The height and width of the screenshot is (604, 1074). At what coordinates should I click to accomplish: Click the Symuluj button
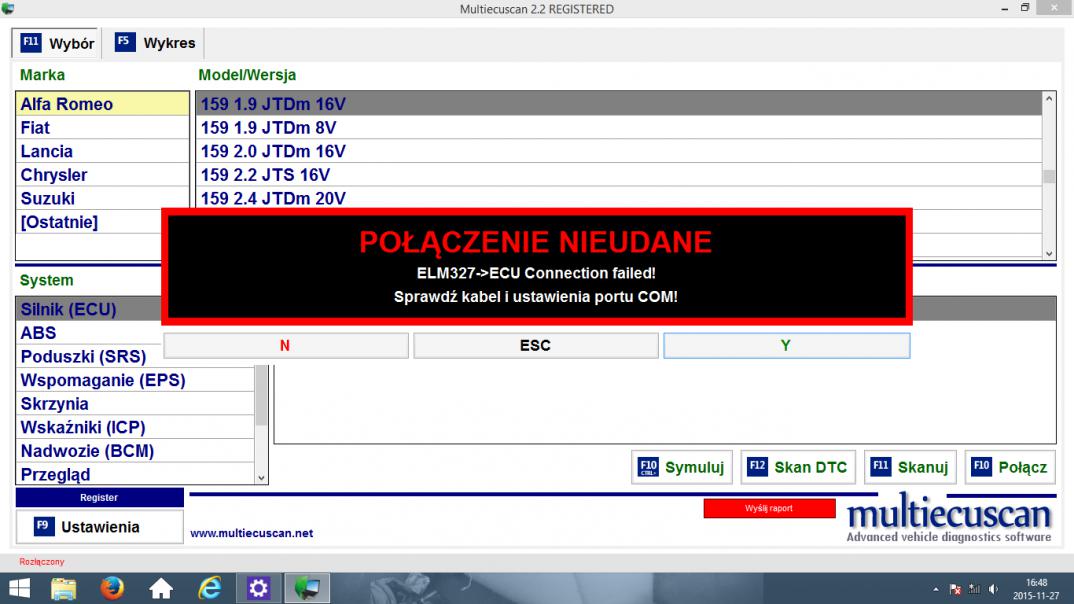tap(682, 468)
